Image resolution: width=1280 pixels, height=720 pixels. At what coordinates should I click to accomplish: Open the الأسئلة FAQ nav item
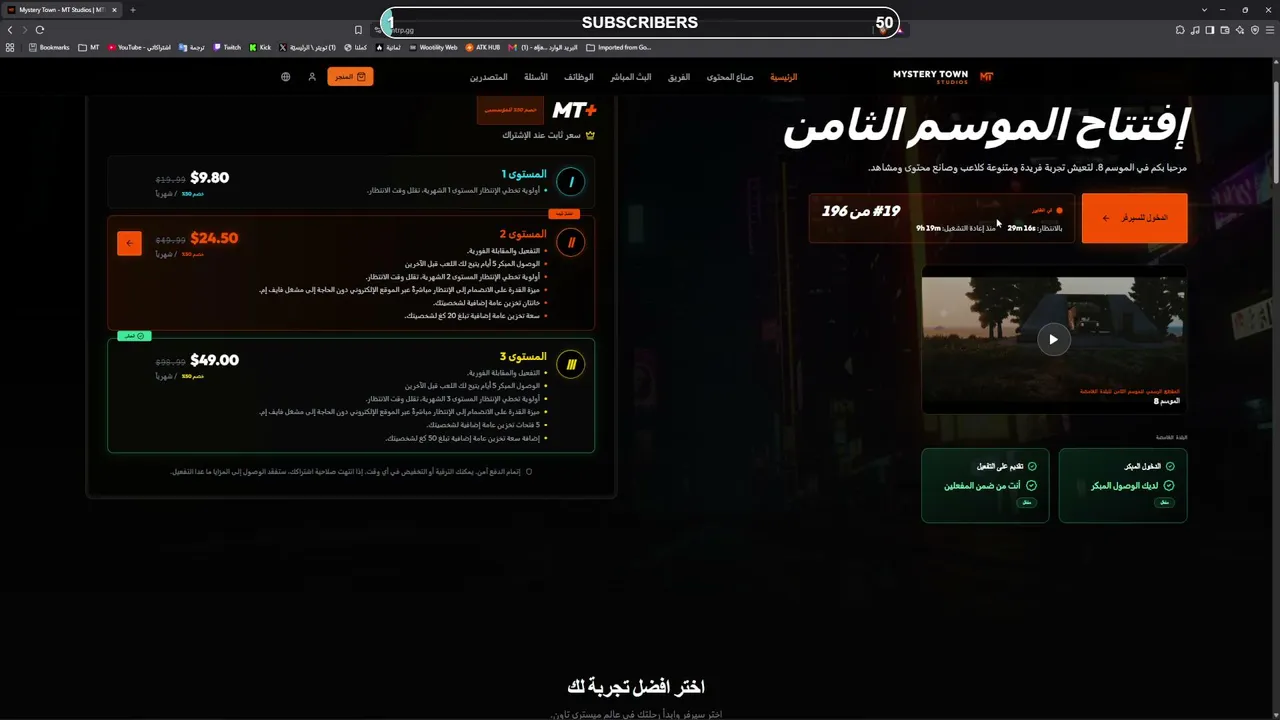point(536,77)
